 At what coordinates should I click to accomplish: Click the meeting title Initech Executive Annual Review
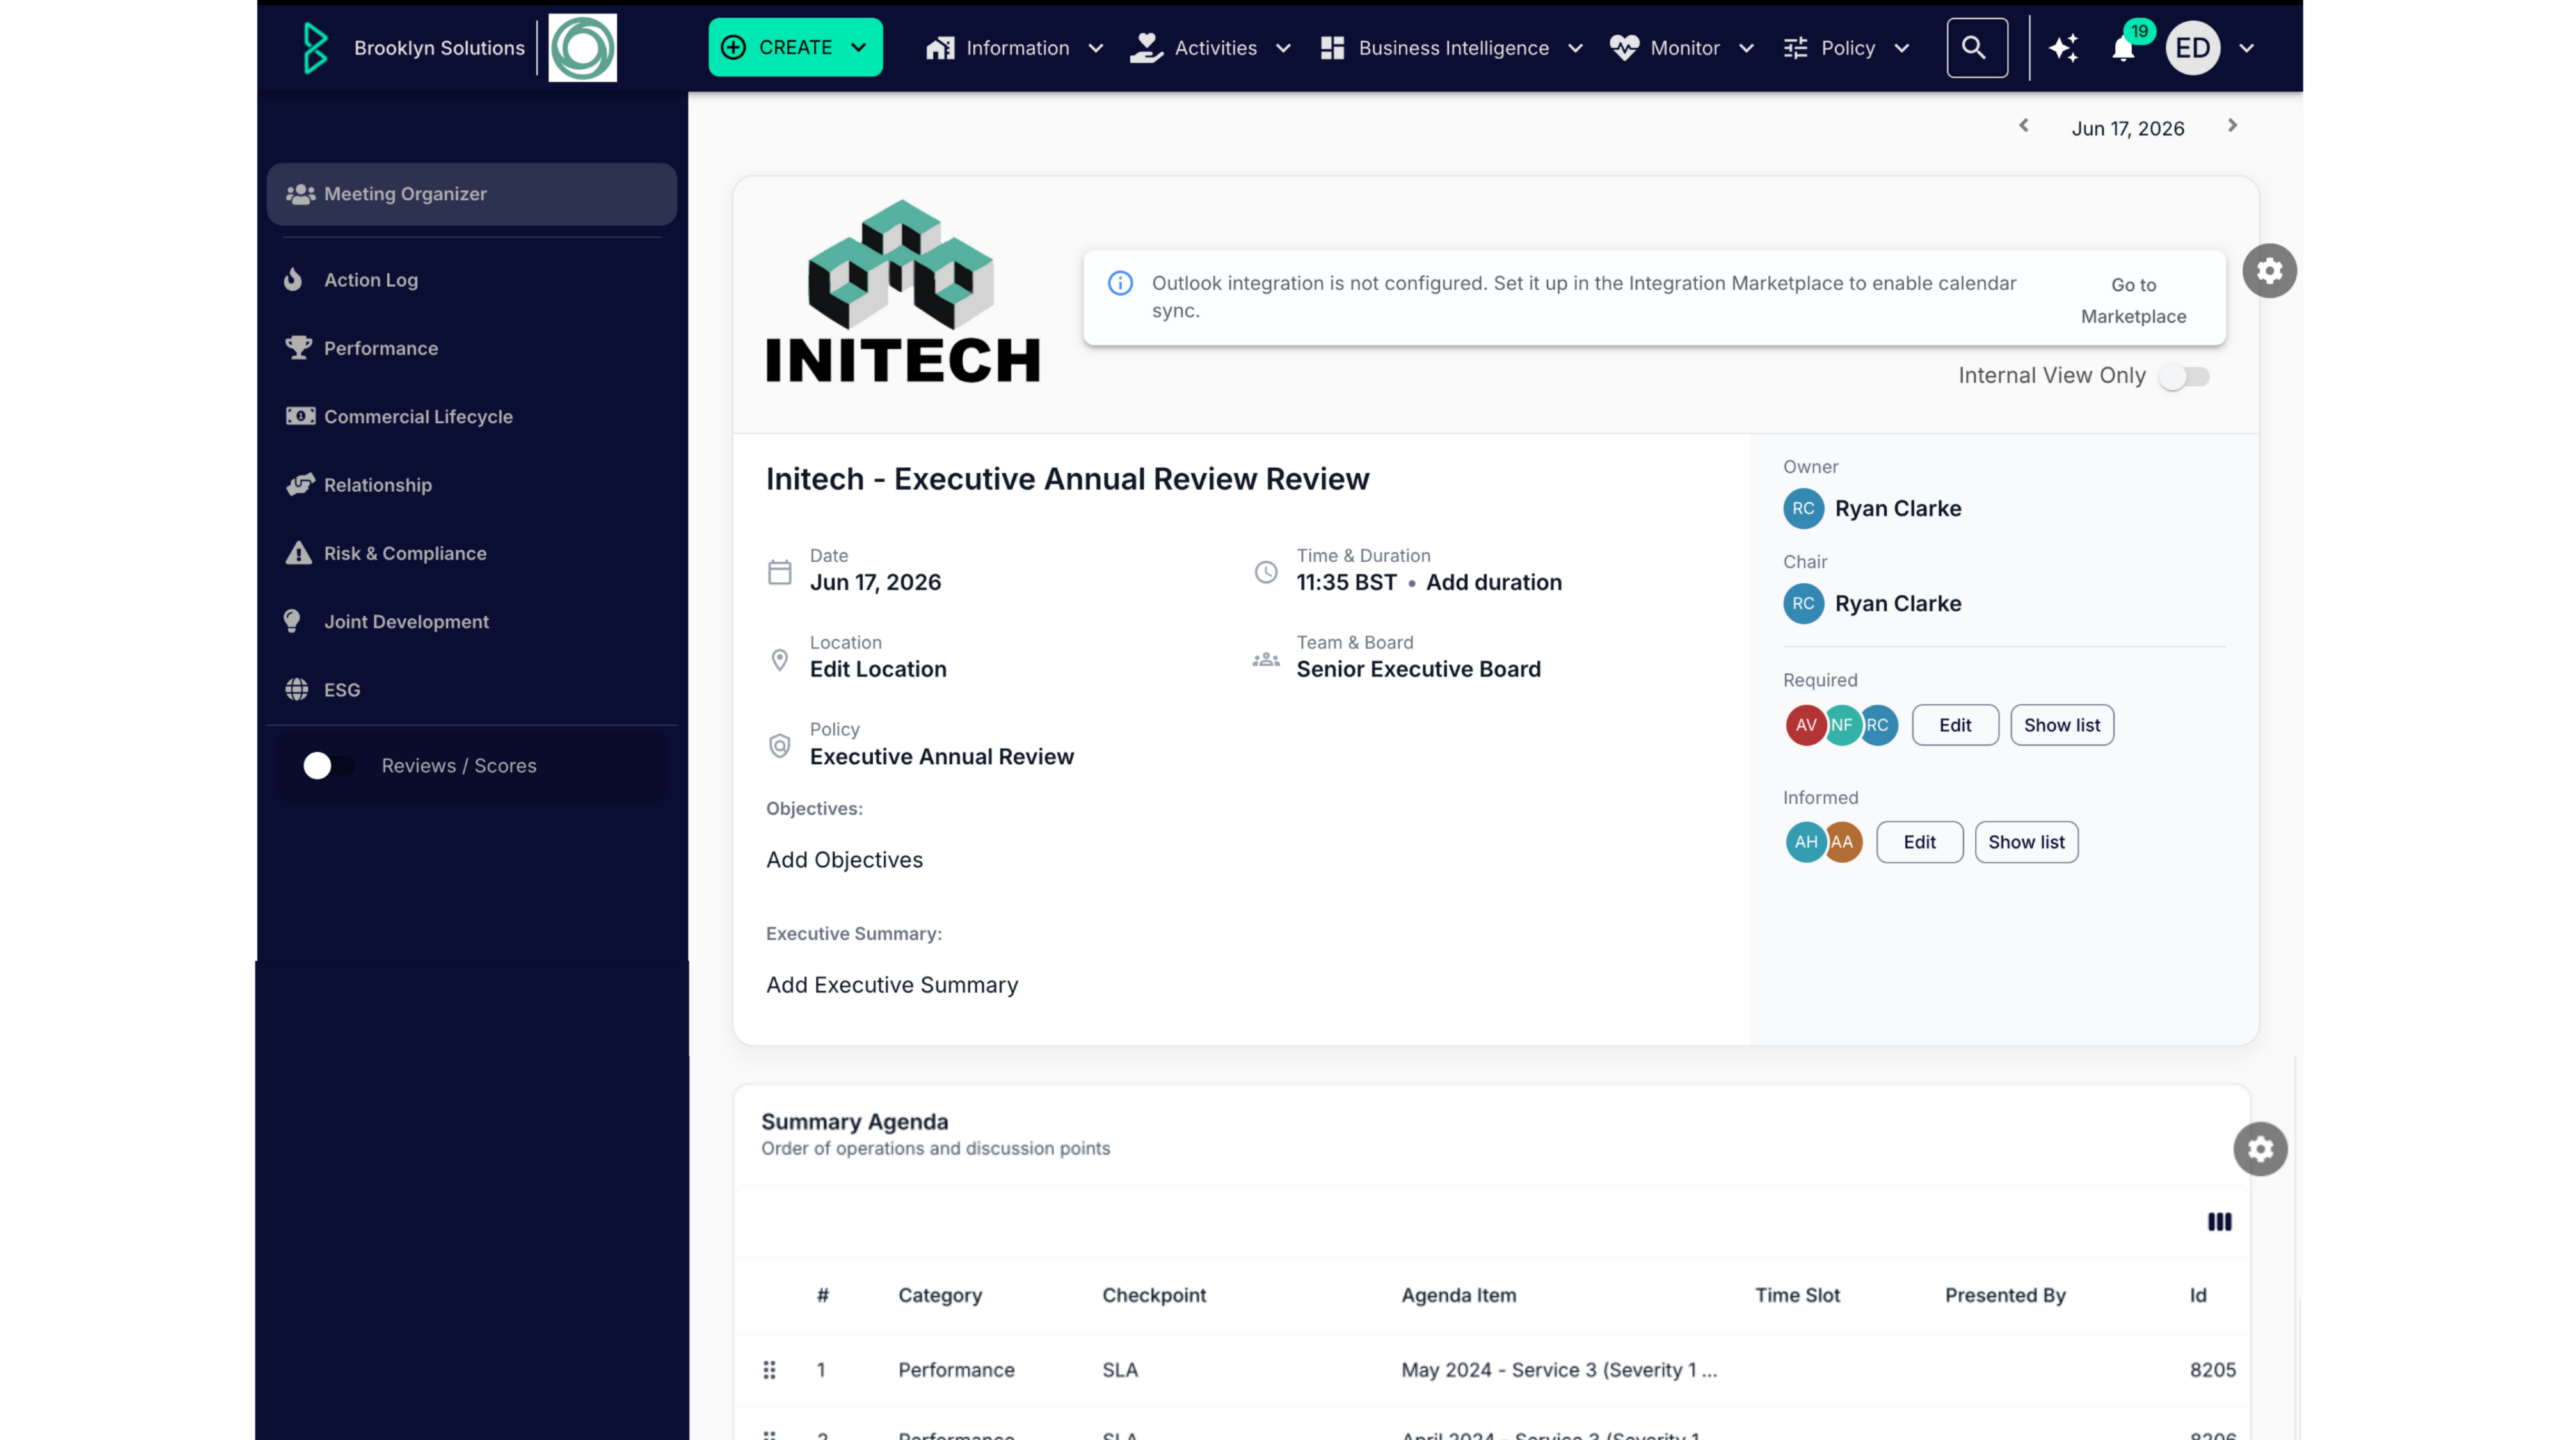click(1067, 479)
